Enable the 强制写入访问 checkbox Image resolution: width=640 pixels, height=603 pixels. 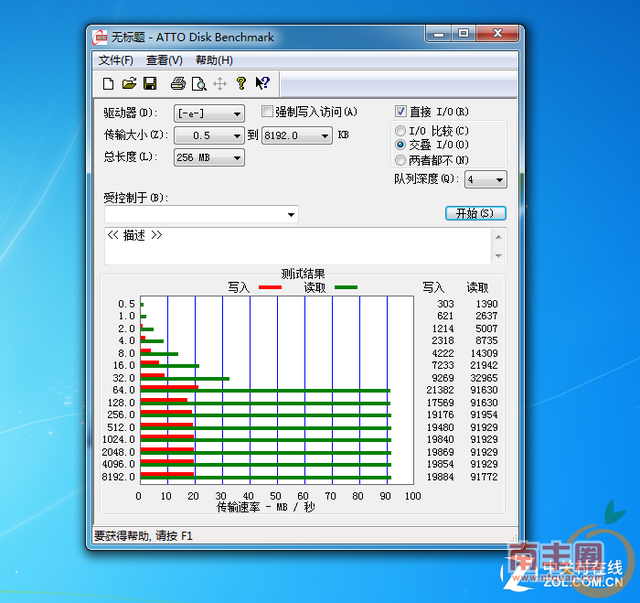(x=267, y=112)
